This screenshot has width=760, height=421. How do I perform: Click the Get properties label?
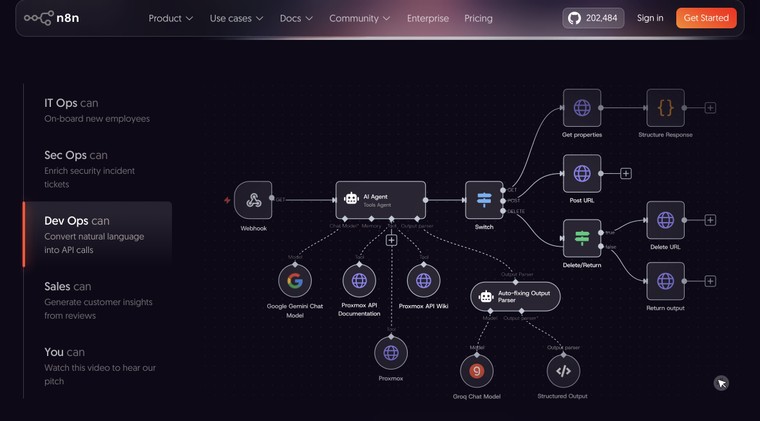point(582,135)
